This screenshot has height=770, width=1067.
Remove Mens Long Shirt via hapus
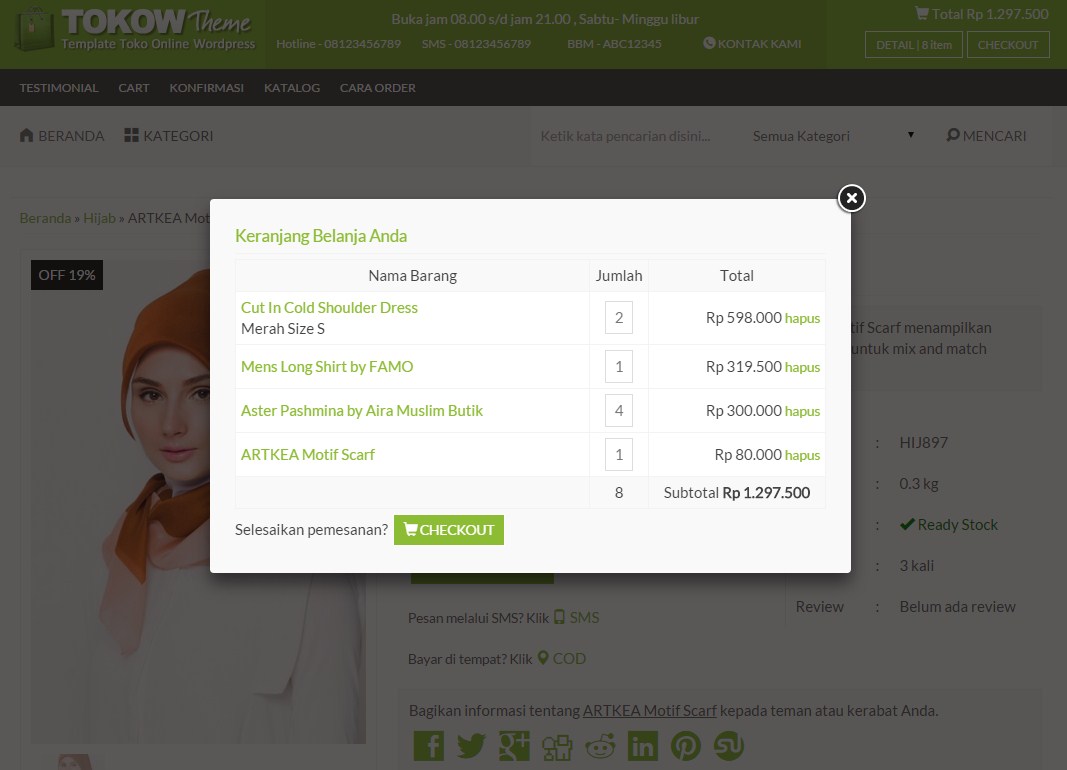pyautogui.click(x=802, y=368)
